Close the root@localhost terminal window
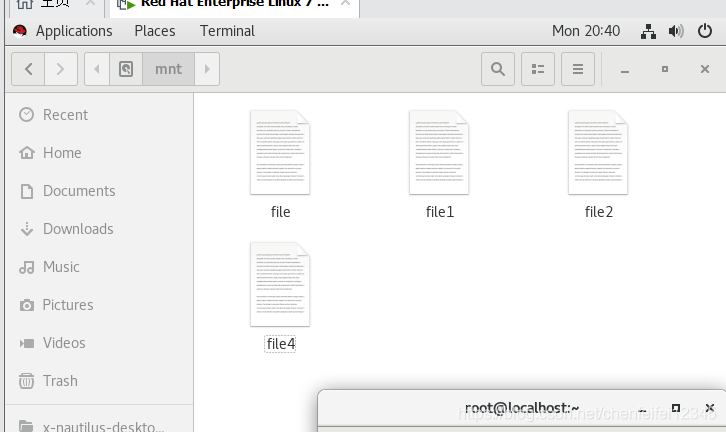This screenshot has width=726, height=432. (x=709, y=408)
